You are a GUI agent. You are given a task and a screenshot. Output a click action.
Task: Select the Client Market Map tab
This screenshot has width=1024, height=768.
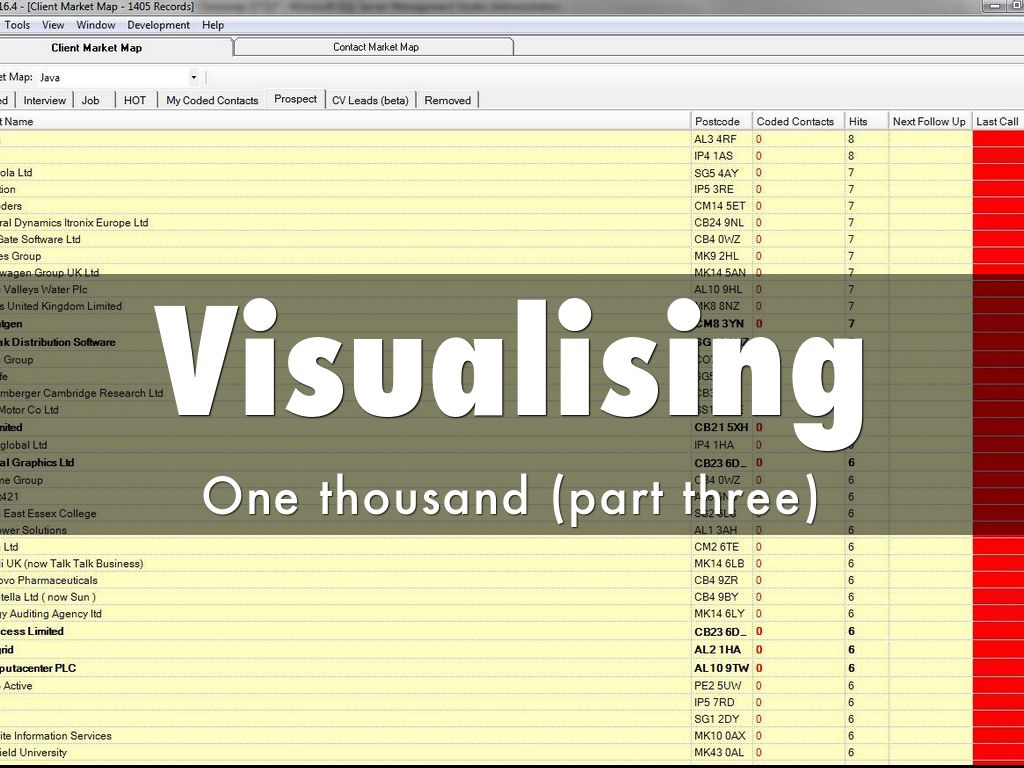coord(96,47)
